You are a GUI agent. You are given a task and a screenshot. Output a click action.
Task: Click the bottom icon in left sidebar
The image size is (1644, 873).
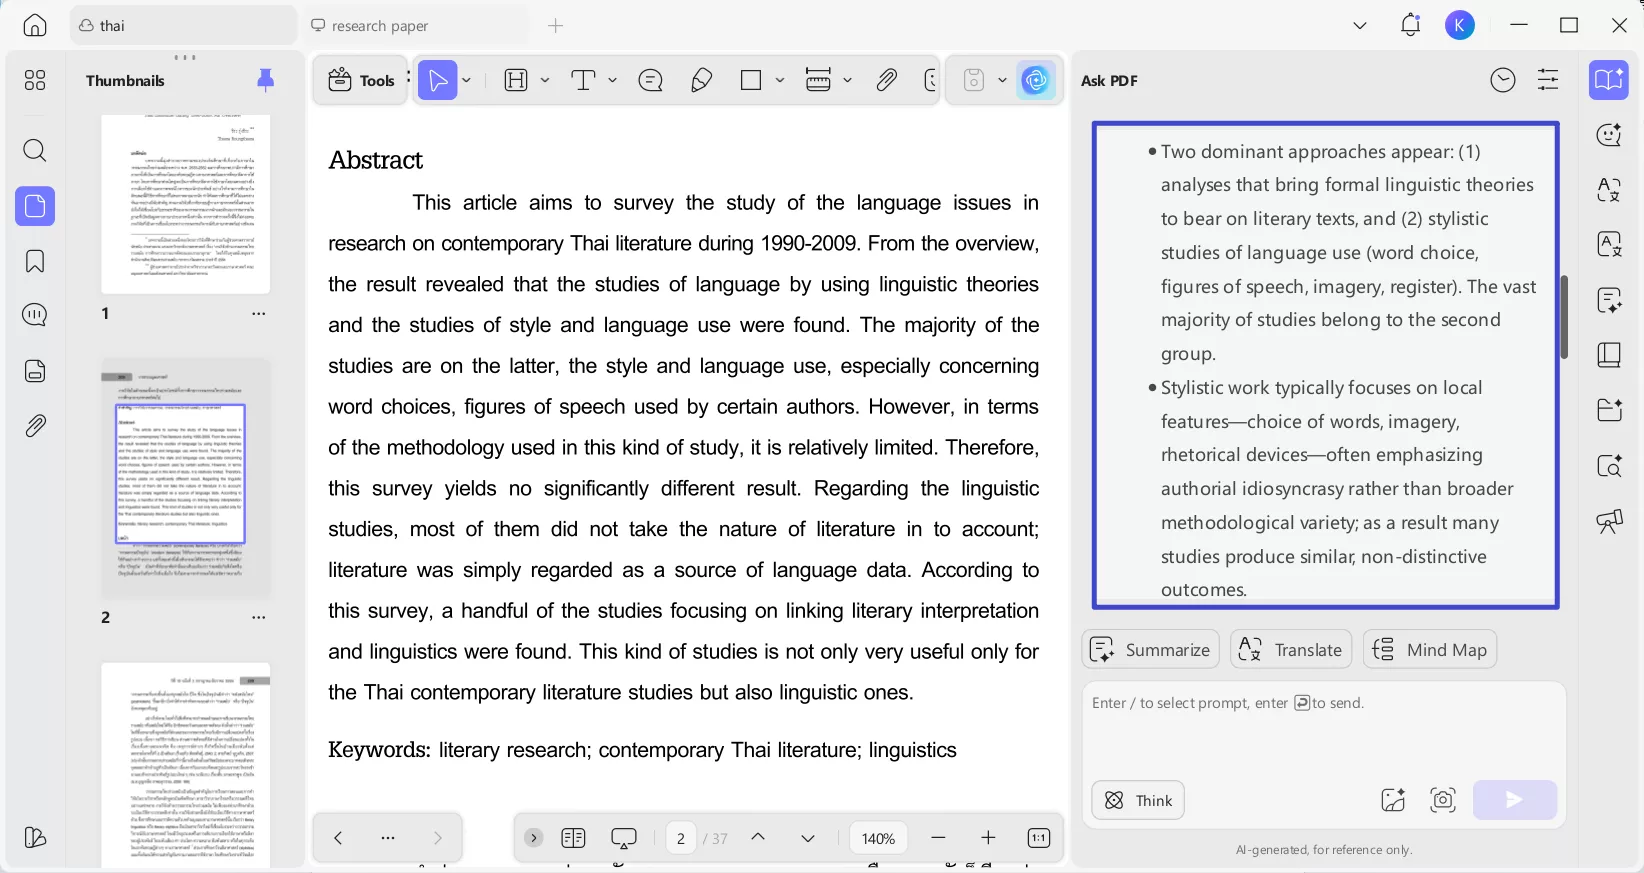pos(35,837)
